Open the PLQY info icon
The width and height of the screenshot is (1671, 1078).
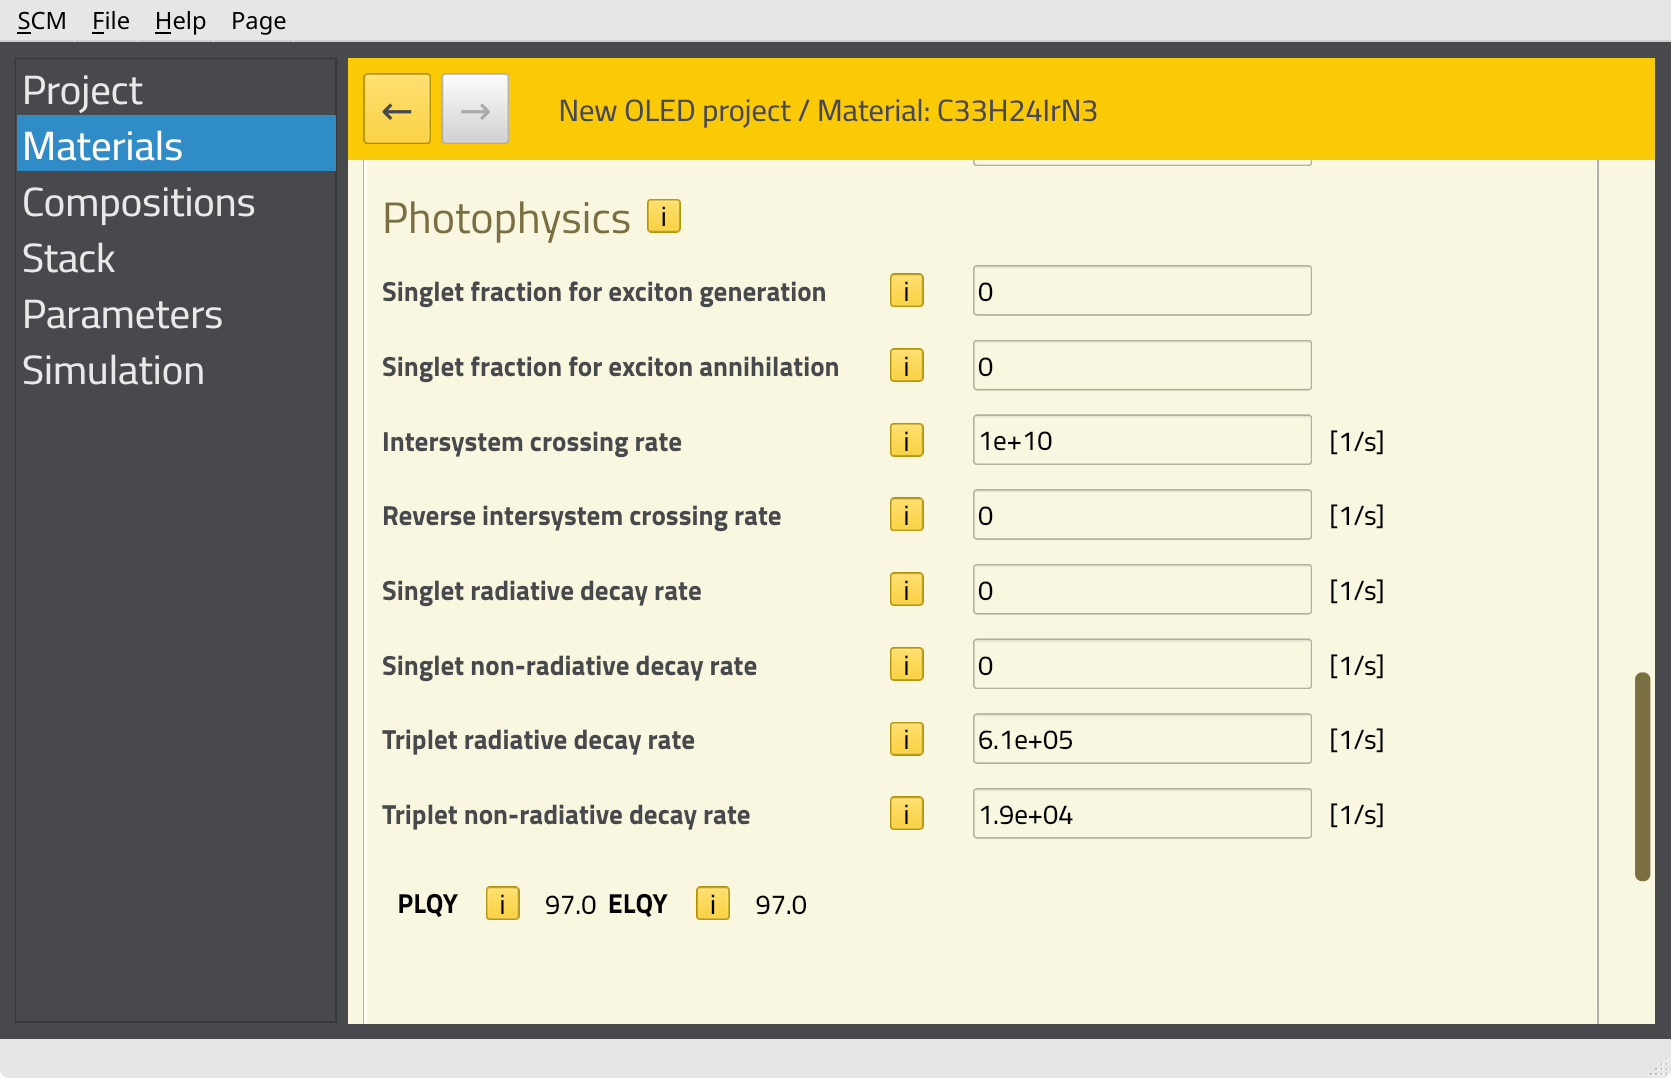(502, 904)
